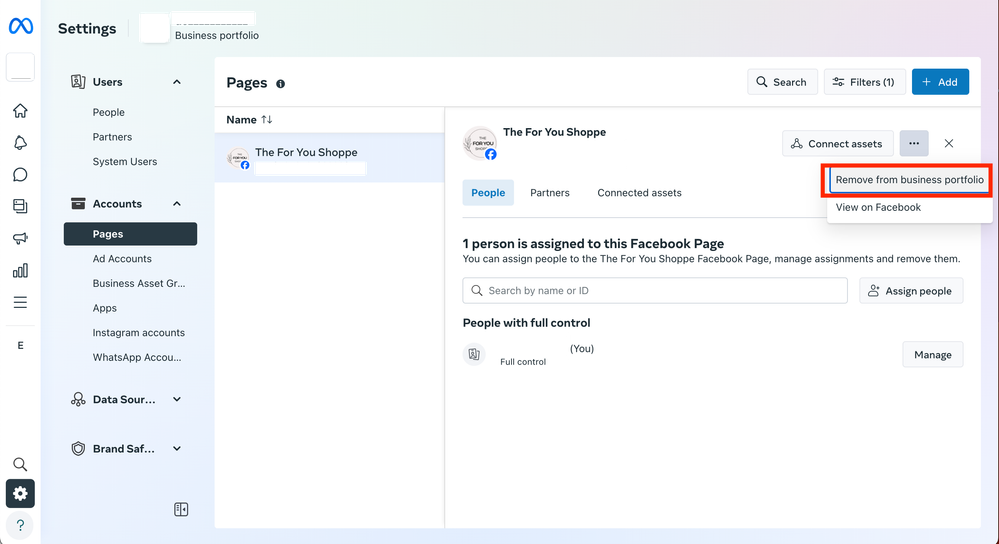This screenshot has width=999, height=544.
Task: Open the Filters (1) dropdown
Action: click(865, 82)
